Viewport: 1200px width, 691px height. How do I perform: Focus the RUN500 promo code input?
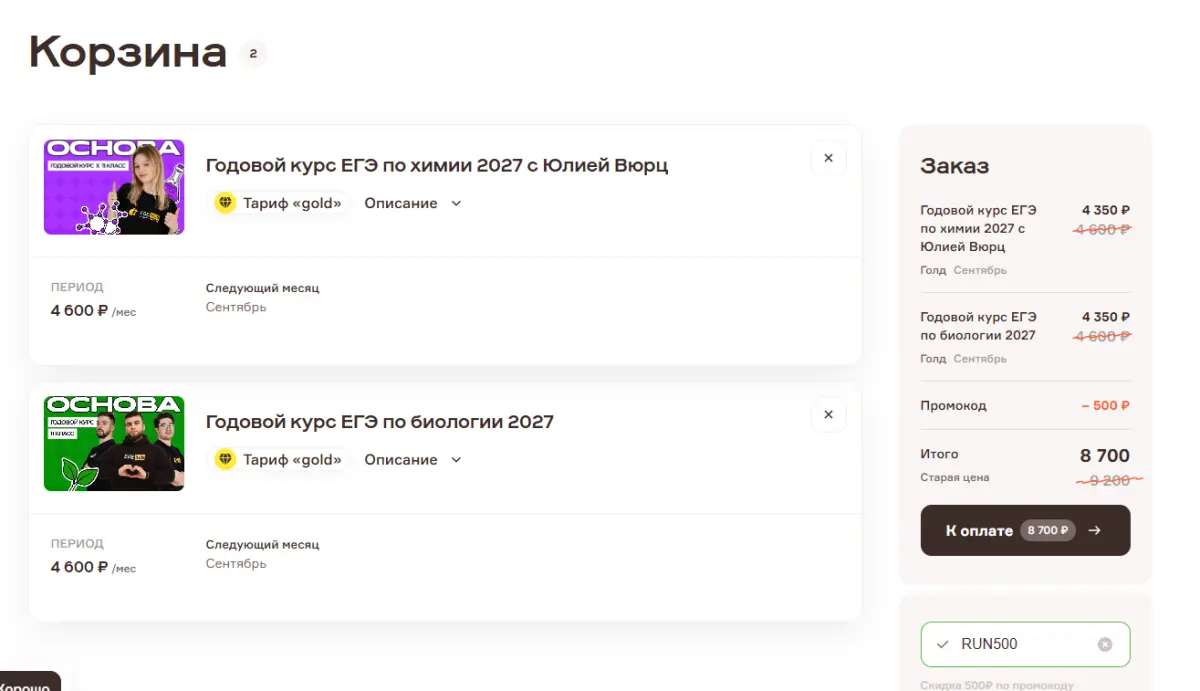click(x=1025, y=644)
